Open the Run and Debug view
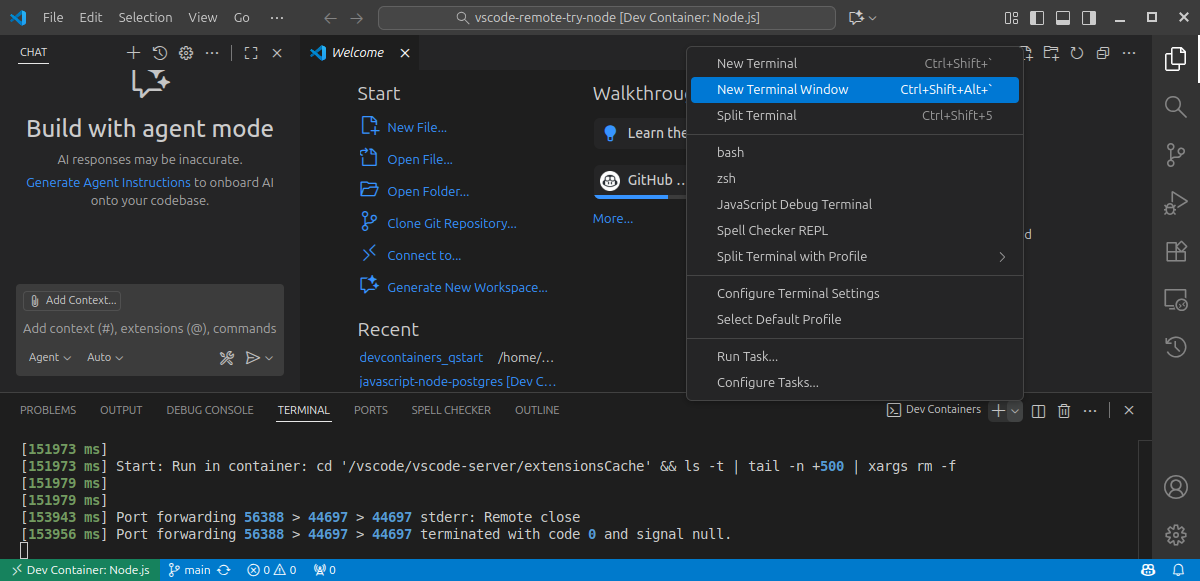This screenshot has width=1200, height=581. click(x=1176, y=203)
